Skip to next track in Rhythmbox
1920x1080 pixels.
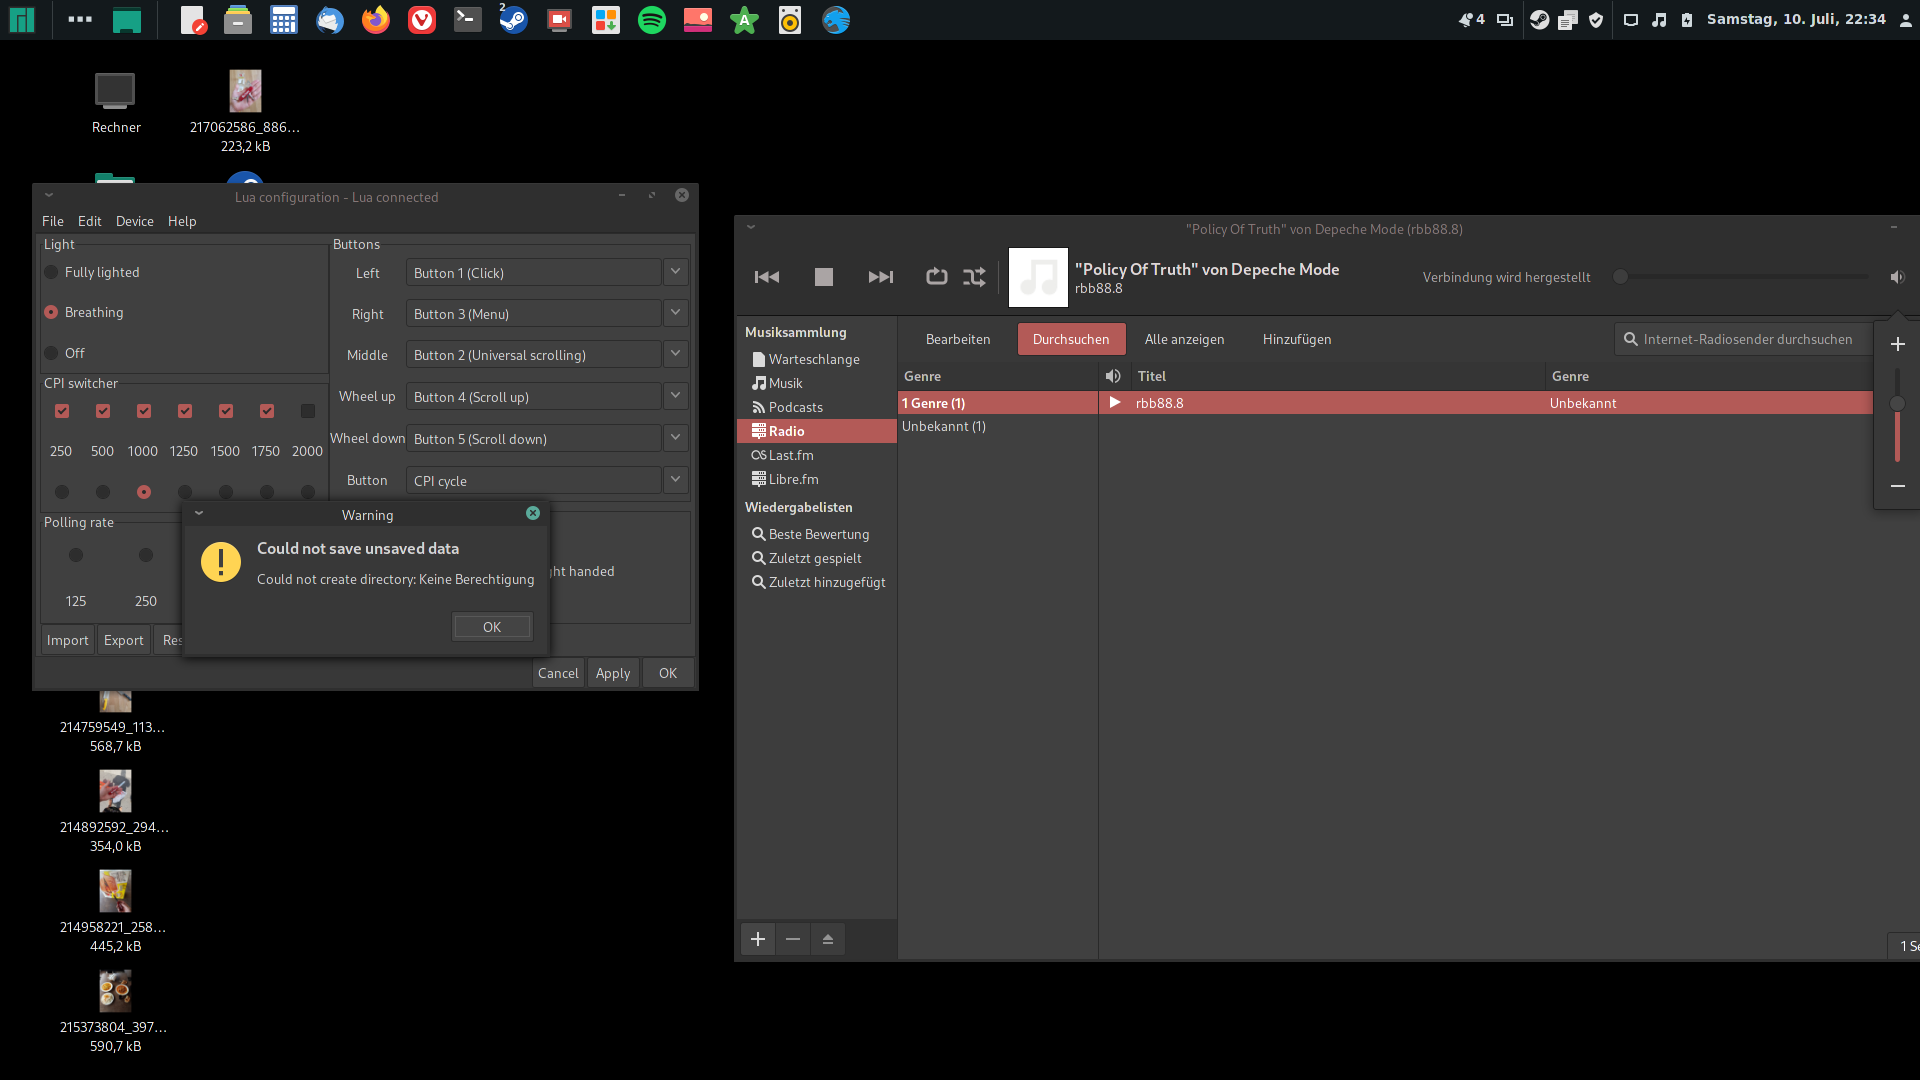coord(880,277)
